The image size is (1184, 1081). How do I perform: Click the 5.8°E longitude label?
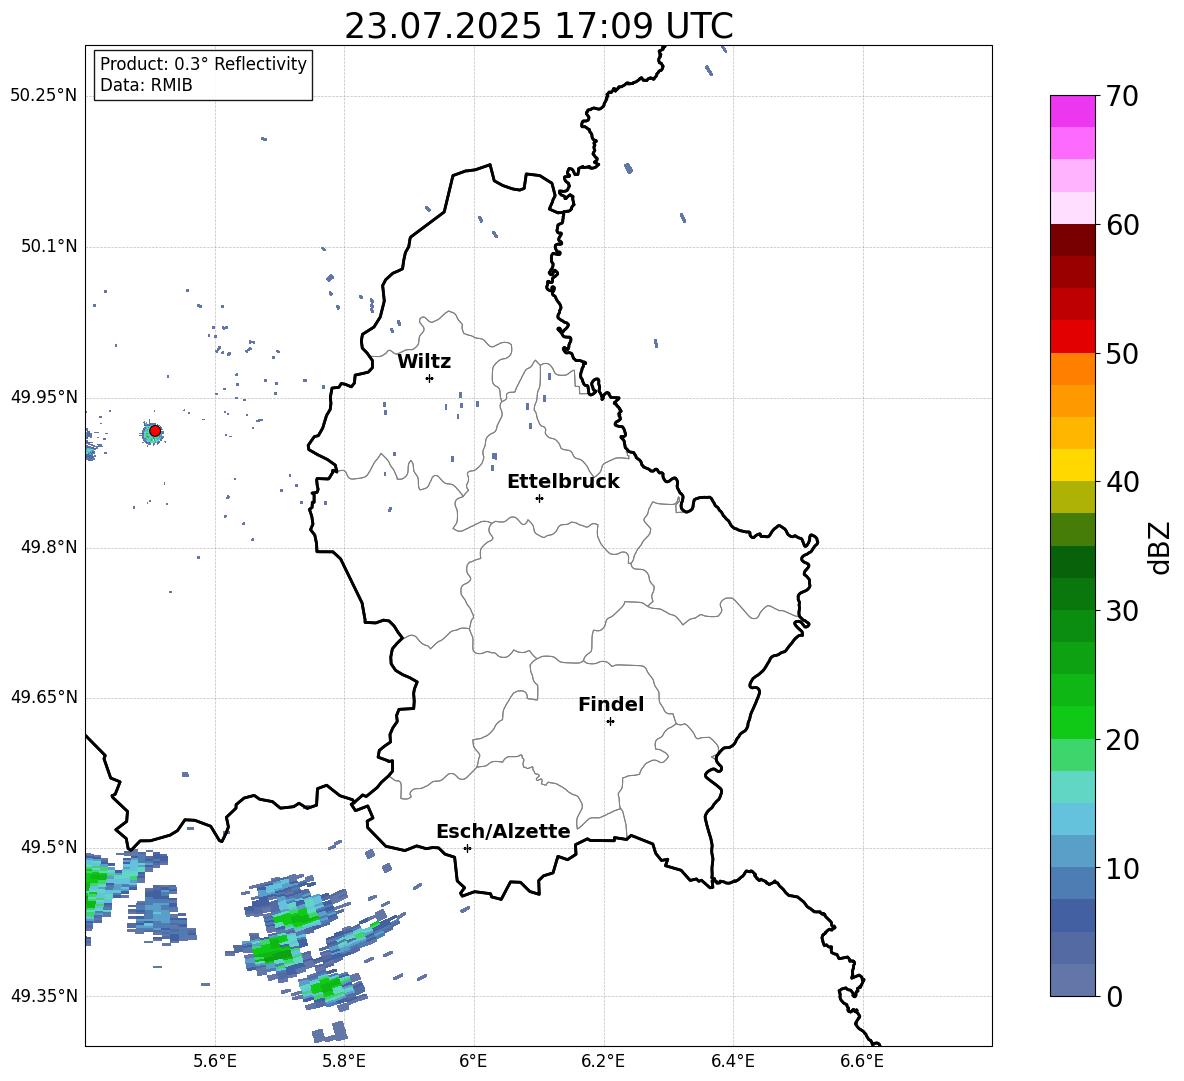click(x=344, y=1061)
